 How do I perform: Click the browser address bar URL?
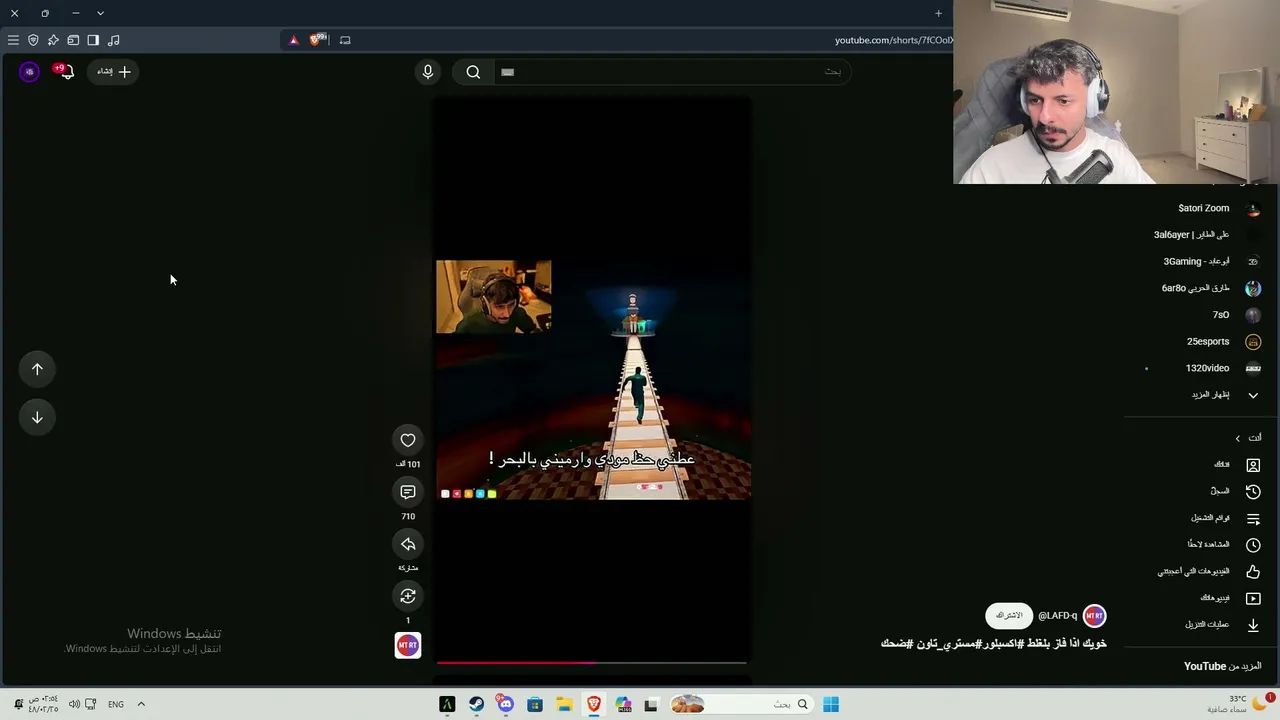pyautogui.click(x=893, y=40)
